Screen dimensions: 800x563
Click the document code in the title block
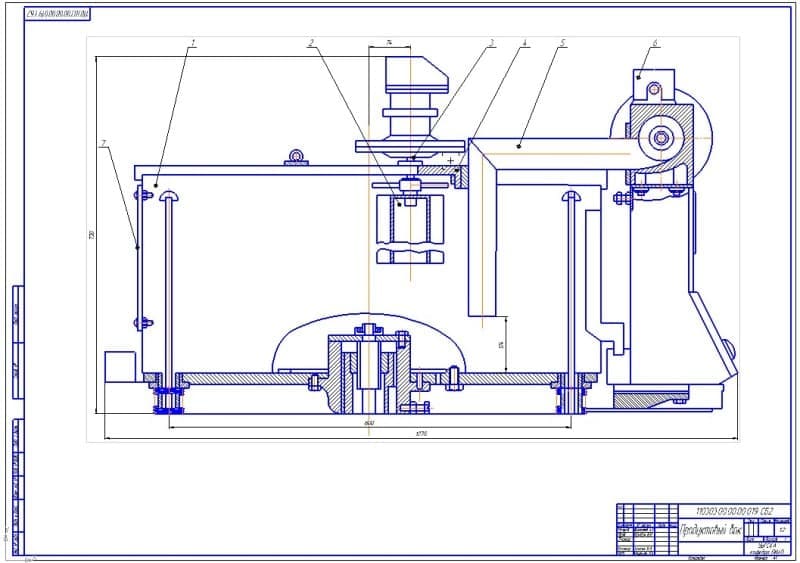coord(734,511)
